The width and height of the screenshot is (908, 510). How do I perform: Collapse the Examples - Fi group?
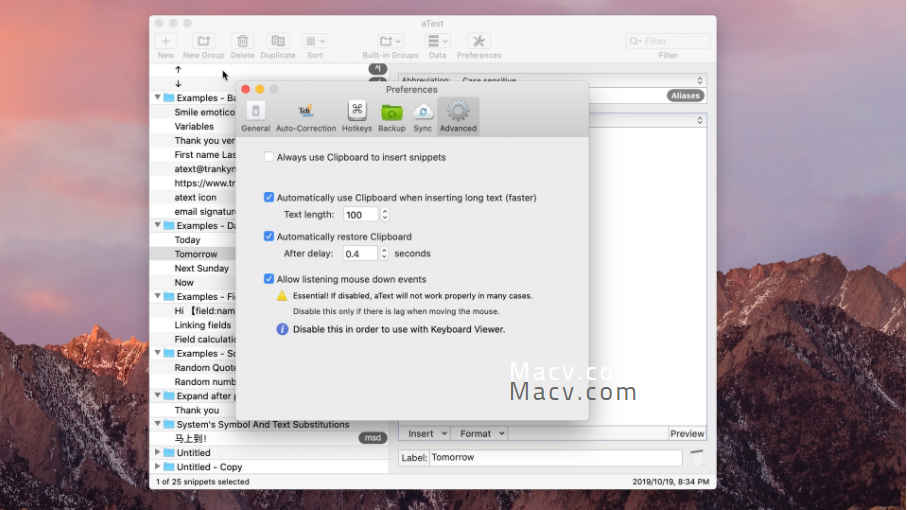[x=158, y=296]
